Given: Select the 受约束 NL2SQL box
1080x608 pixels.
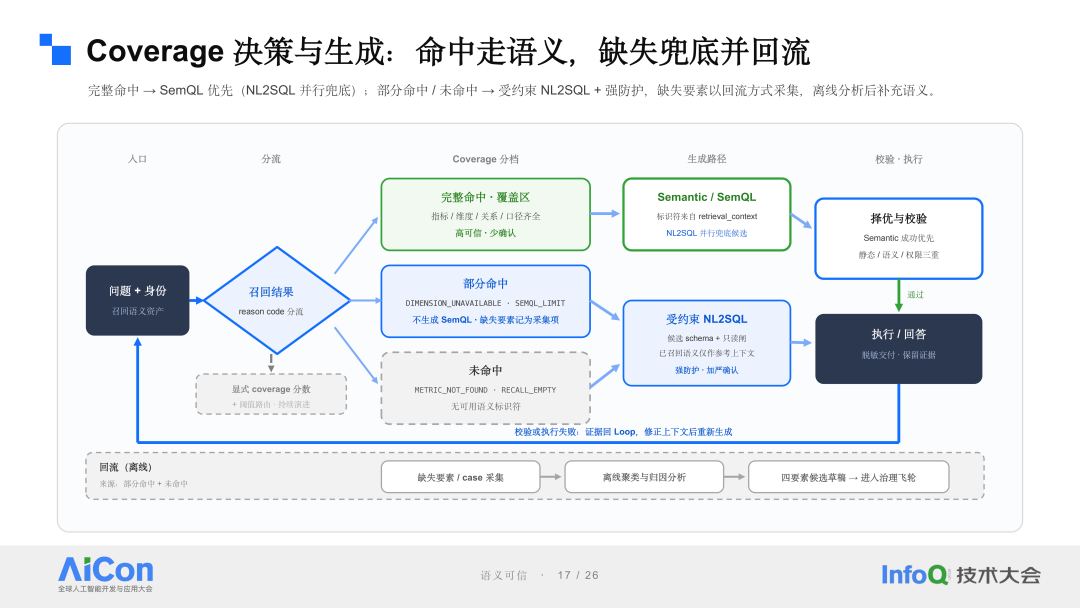Looking at the screenshot, I should click(707, 343).
